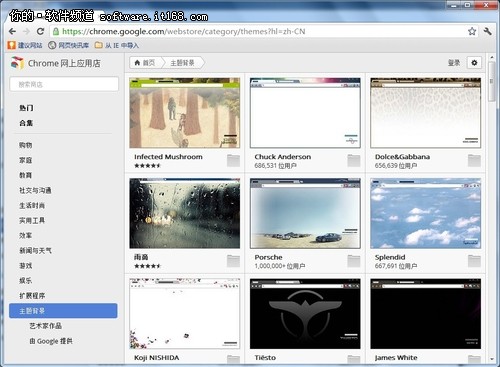Select 游戏 category
This screenshot has height=367, width=500.
coord(26,266)
